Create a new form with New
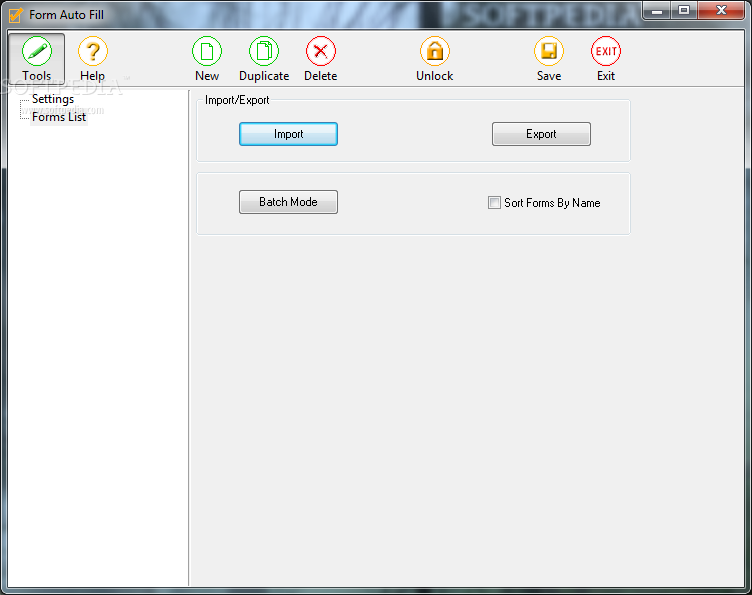752x595 pixels. pyautogui.click(x=207, y=59)
